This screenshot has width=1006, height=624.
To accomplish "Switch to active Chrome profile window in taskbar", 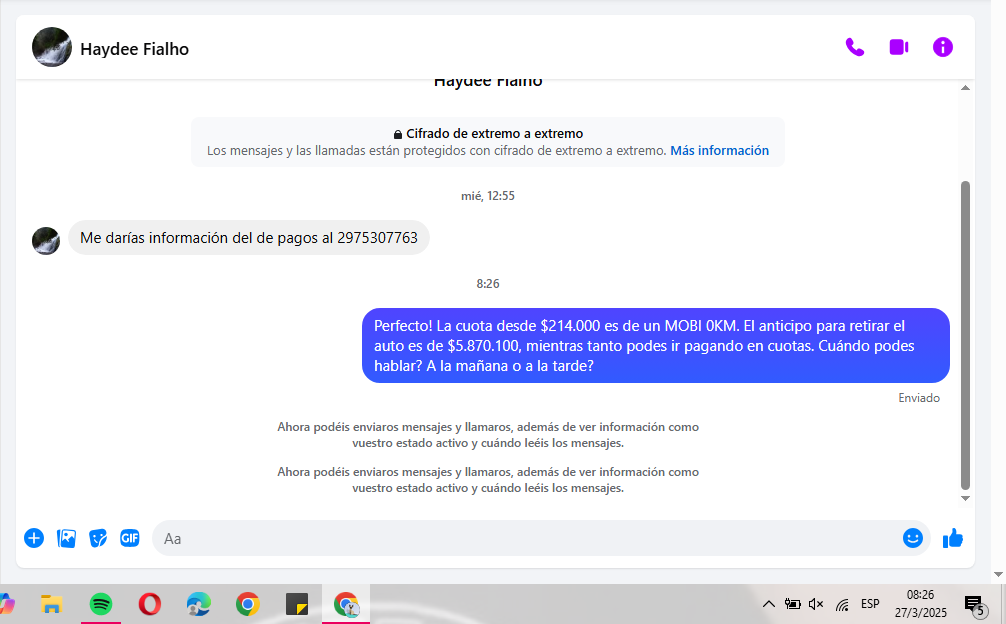I will coord(346,604).
